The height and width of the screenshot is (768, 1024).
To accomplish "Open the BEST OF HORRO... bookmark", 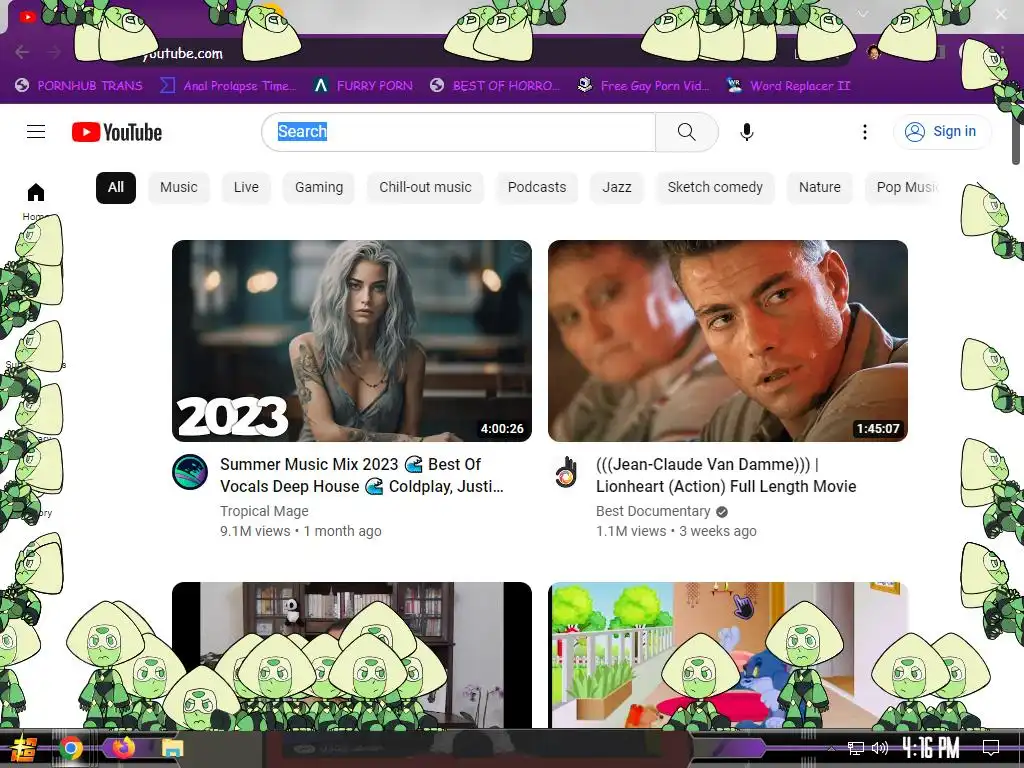I will 495,86.
